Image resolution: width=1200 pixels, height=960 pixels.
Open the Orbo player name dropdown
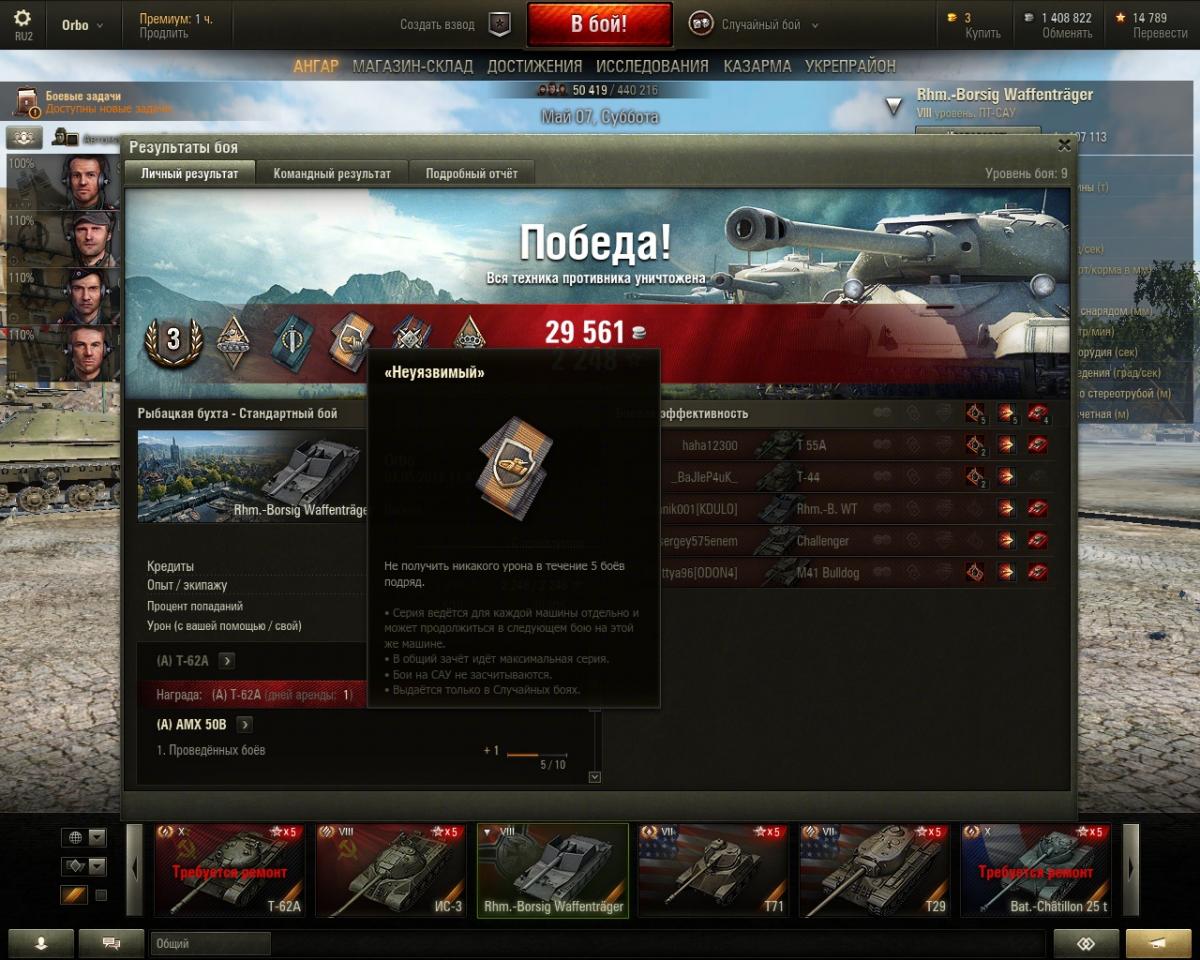(x=82, y=25)
